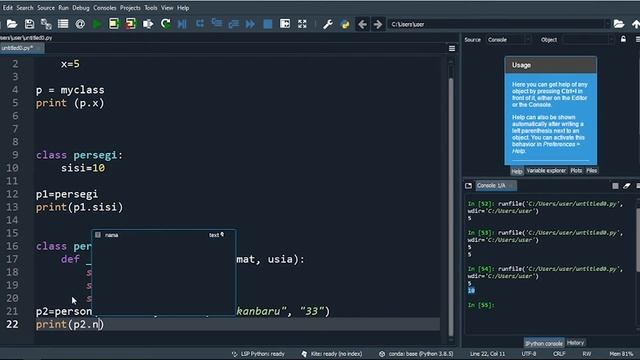Viewport: 640px width, 360px height.
Task: Toggle fullscreen mode icon
Action: click(302, 24)
